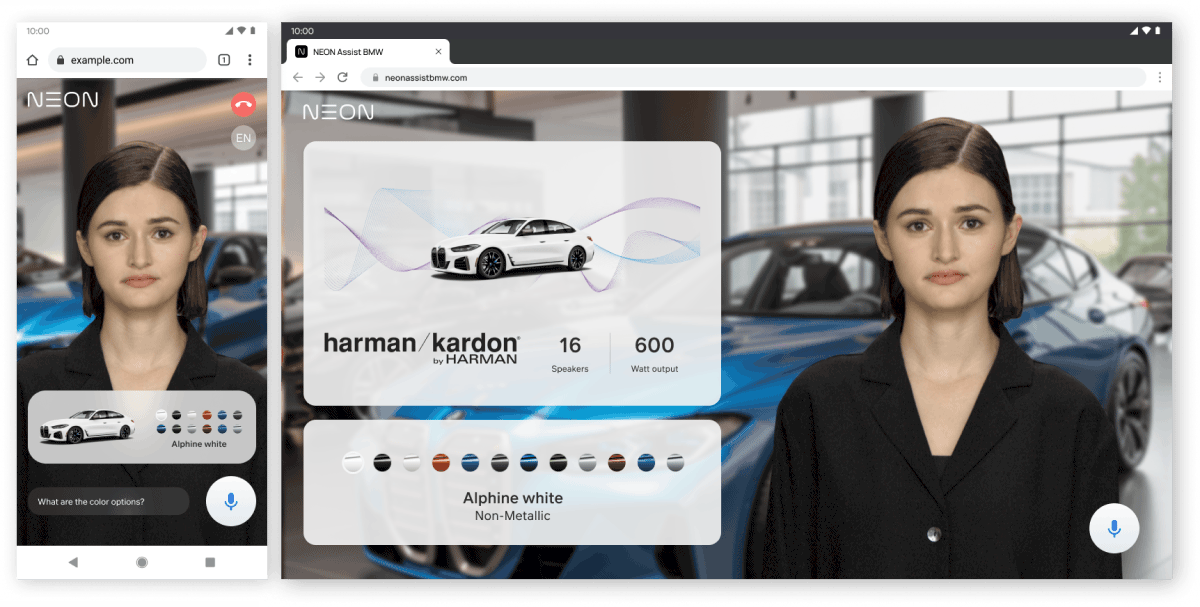Click the 'Watt output' label
This screenshot has width=1200, height=607.
(x=654, y=369)
